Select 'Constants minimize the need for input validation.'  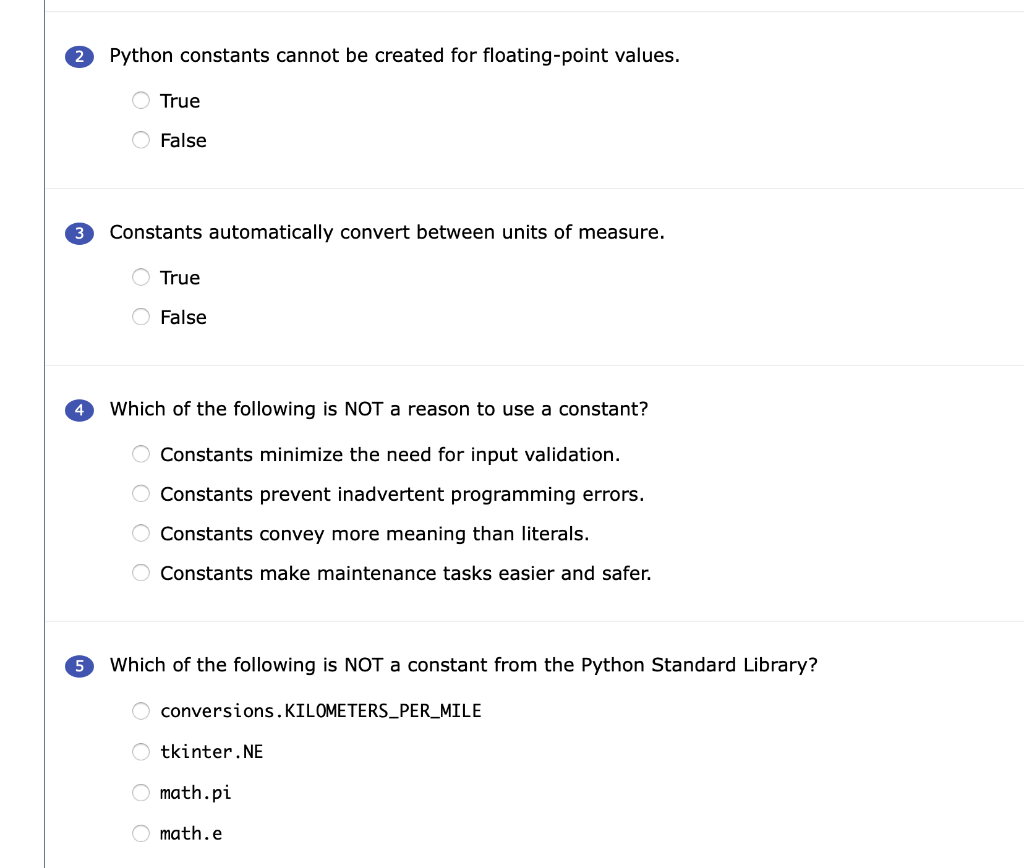pyautogui.click(x=141, y=454)
